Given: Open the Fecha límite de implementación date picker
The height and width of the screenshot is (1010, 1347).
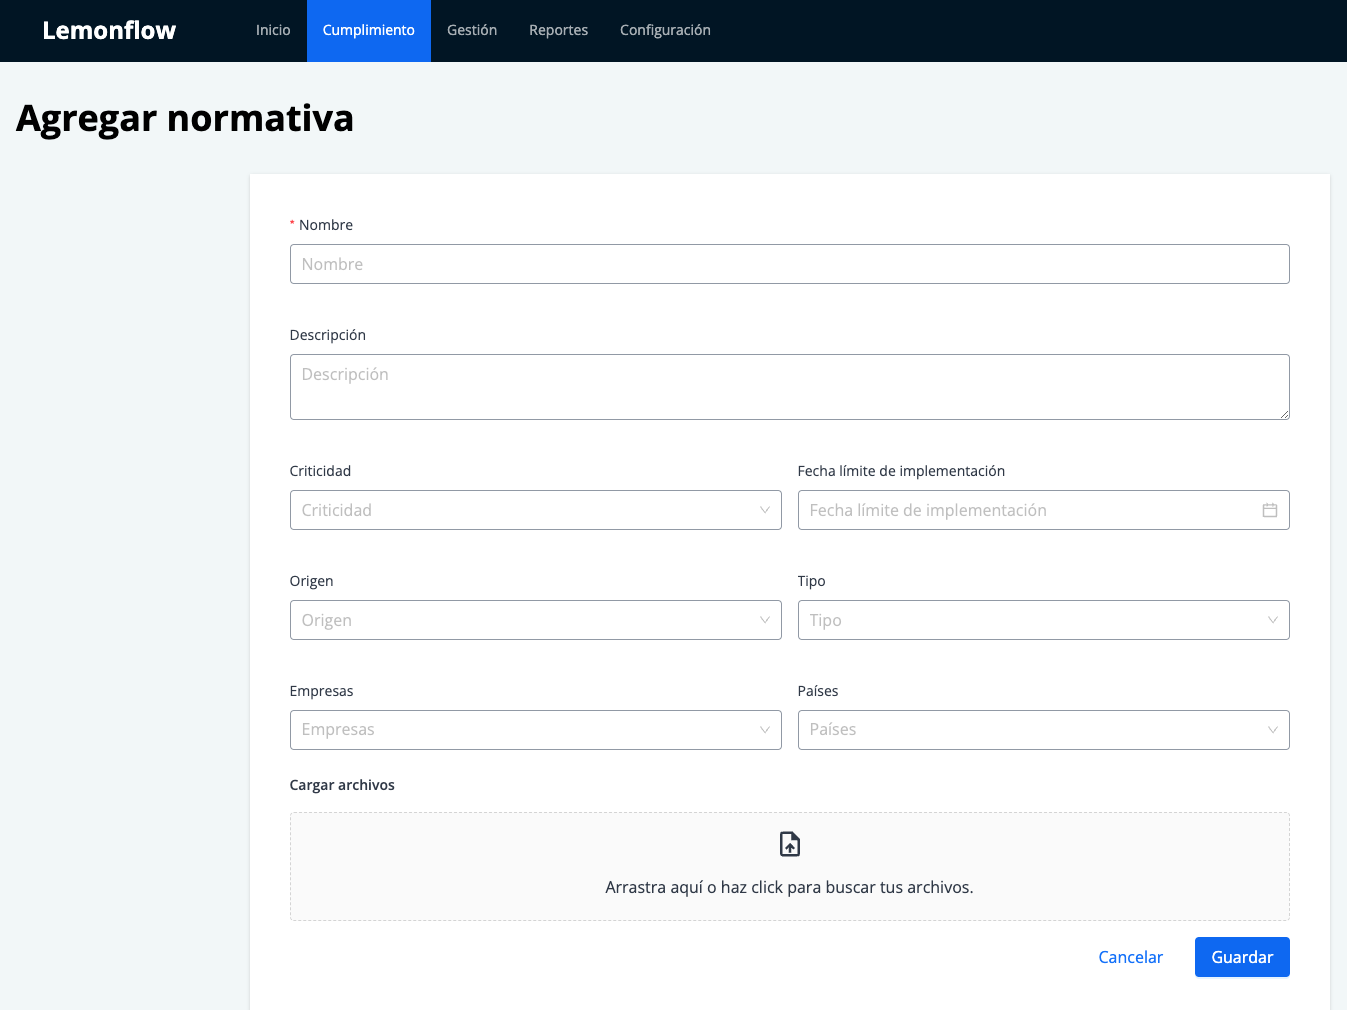Looking at the screenshot, I should (x=1044, y=510).
